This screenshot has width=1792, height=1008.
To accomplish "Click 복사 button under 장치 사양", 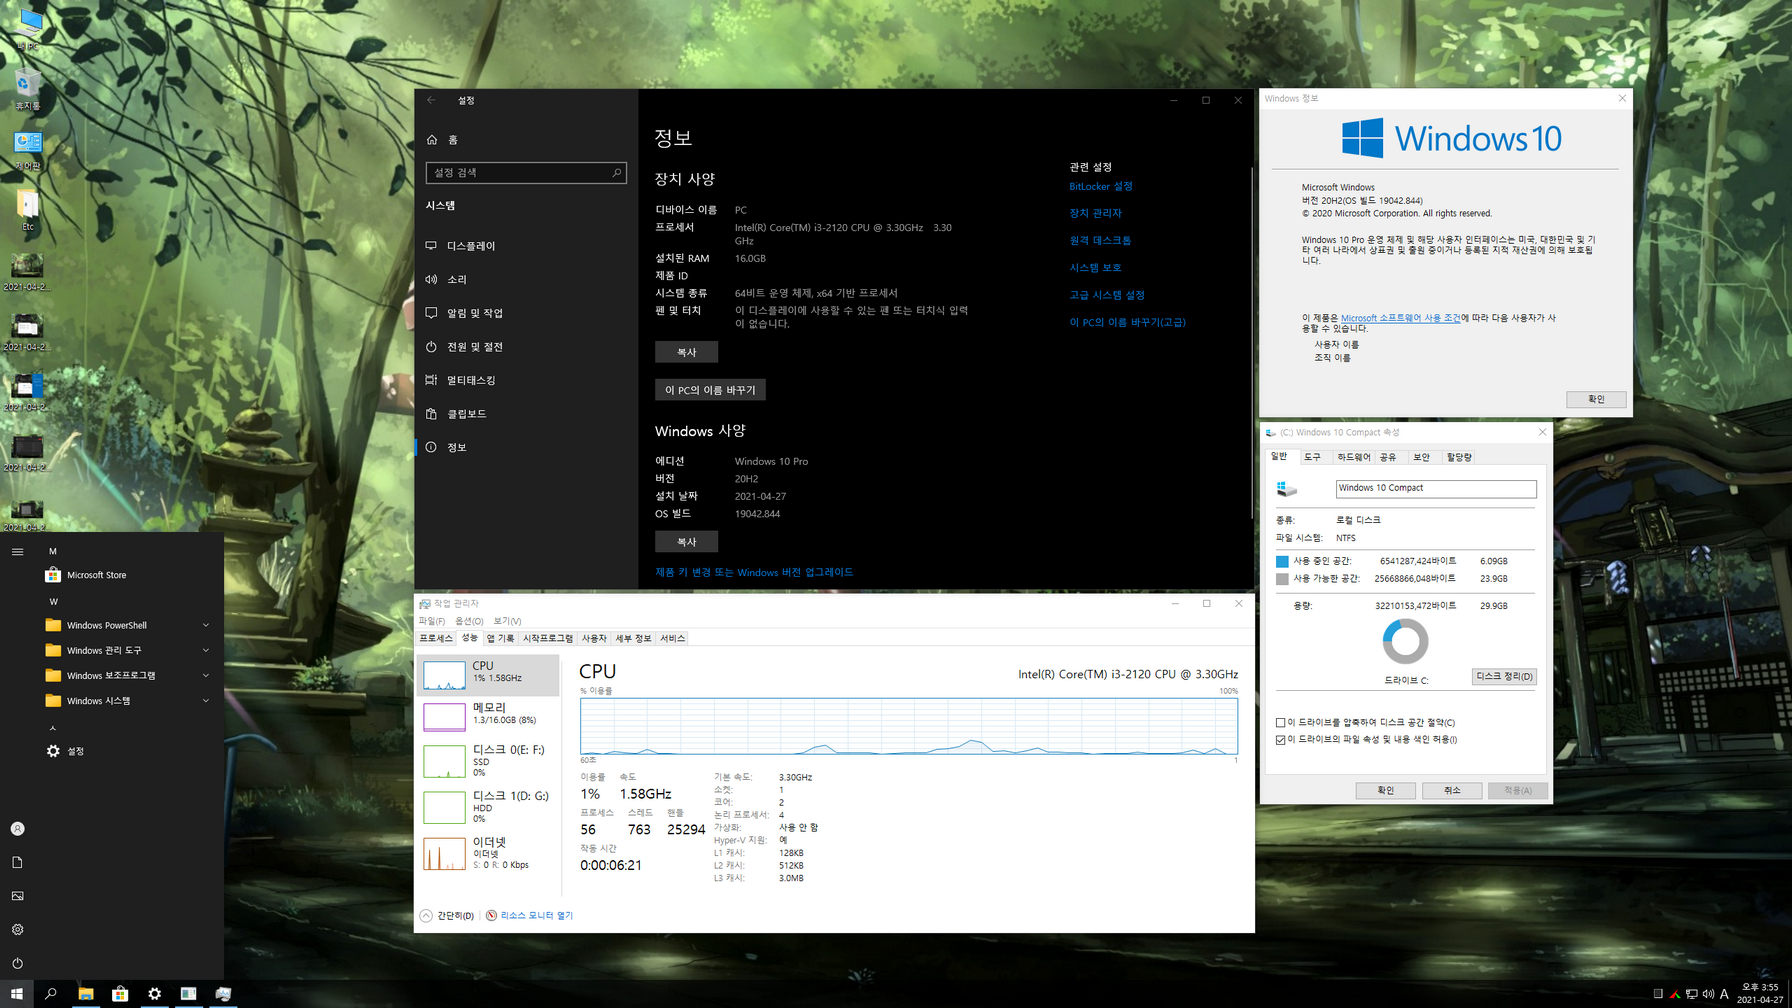I will click(x=686, y=352).
